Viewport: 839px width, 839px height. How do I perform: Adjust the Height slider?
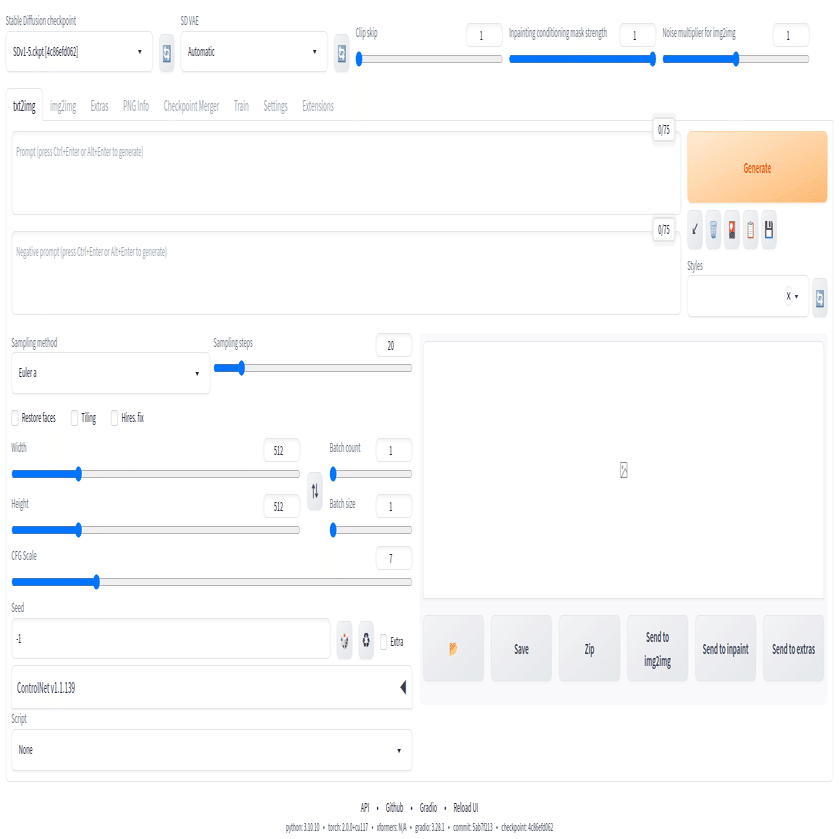point(155,530)
